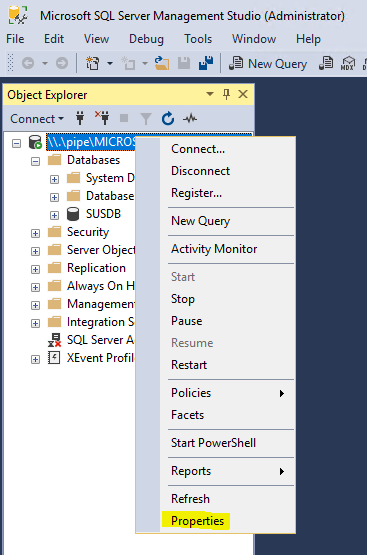
Task: Click the Filter funnel icon
Action: coord(146,119)
